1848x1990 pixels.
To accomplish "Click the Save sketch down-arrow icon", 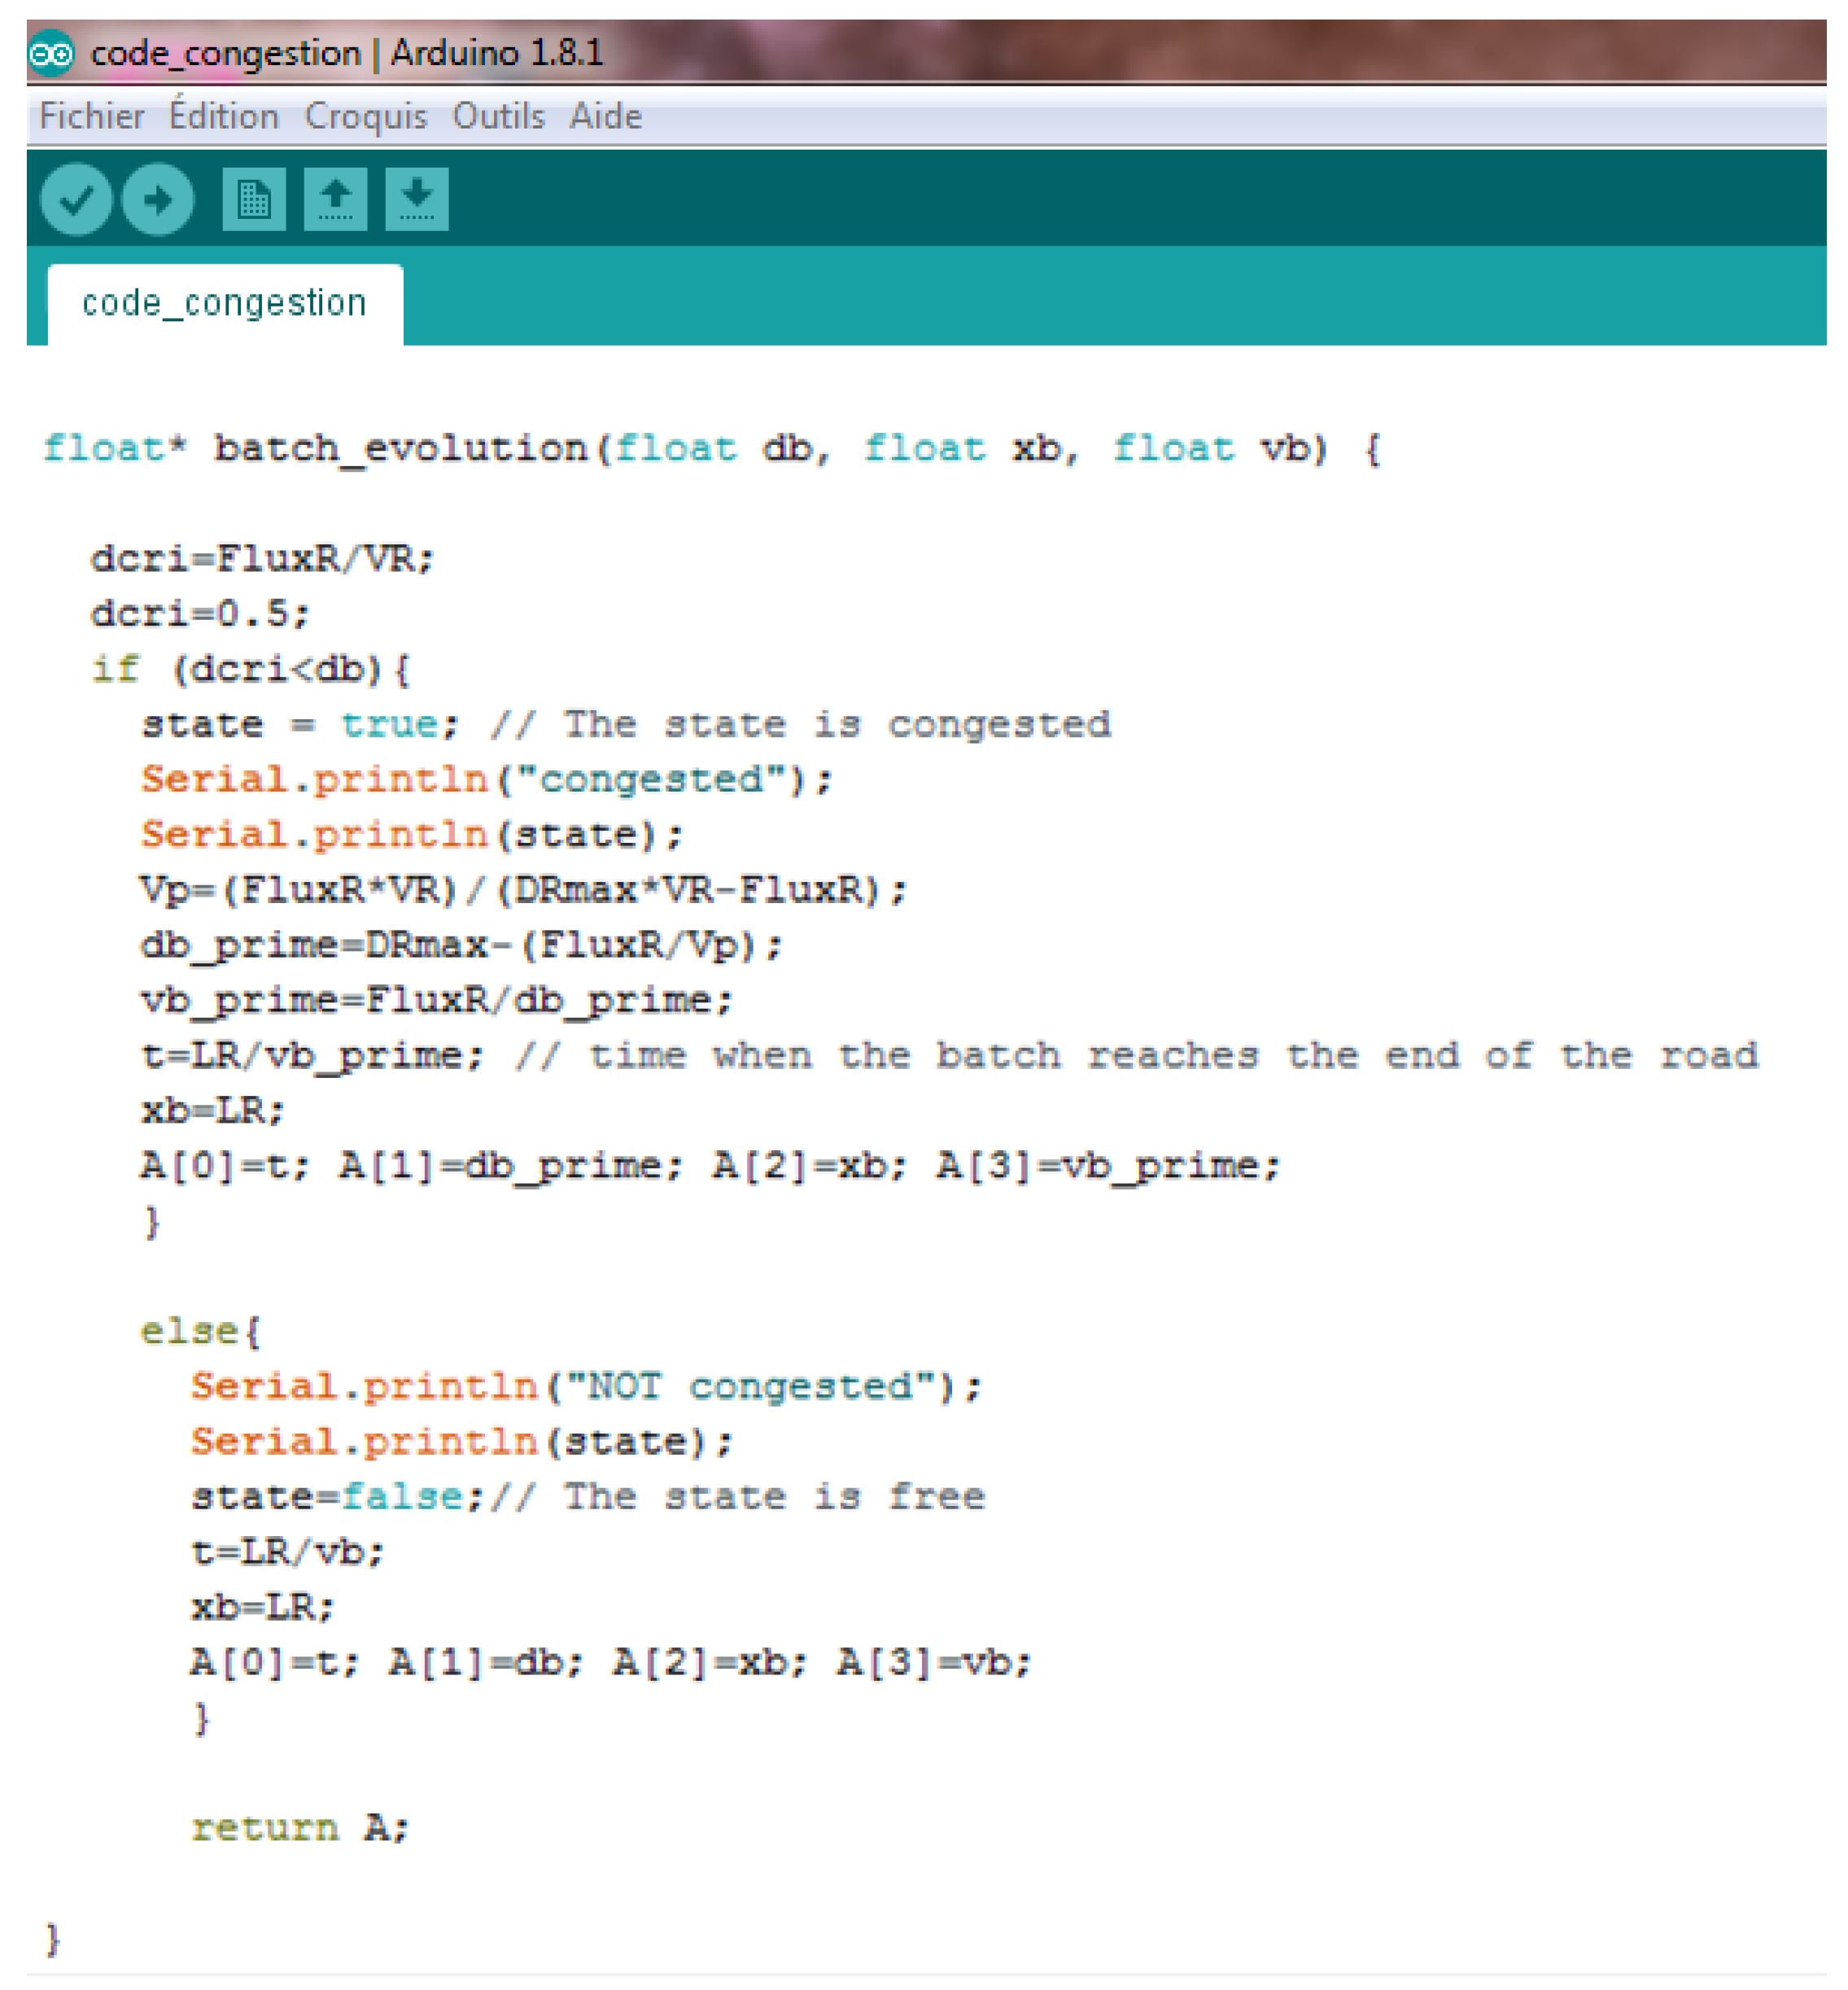I will pos(417,200).
